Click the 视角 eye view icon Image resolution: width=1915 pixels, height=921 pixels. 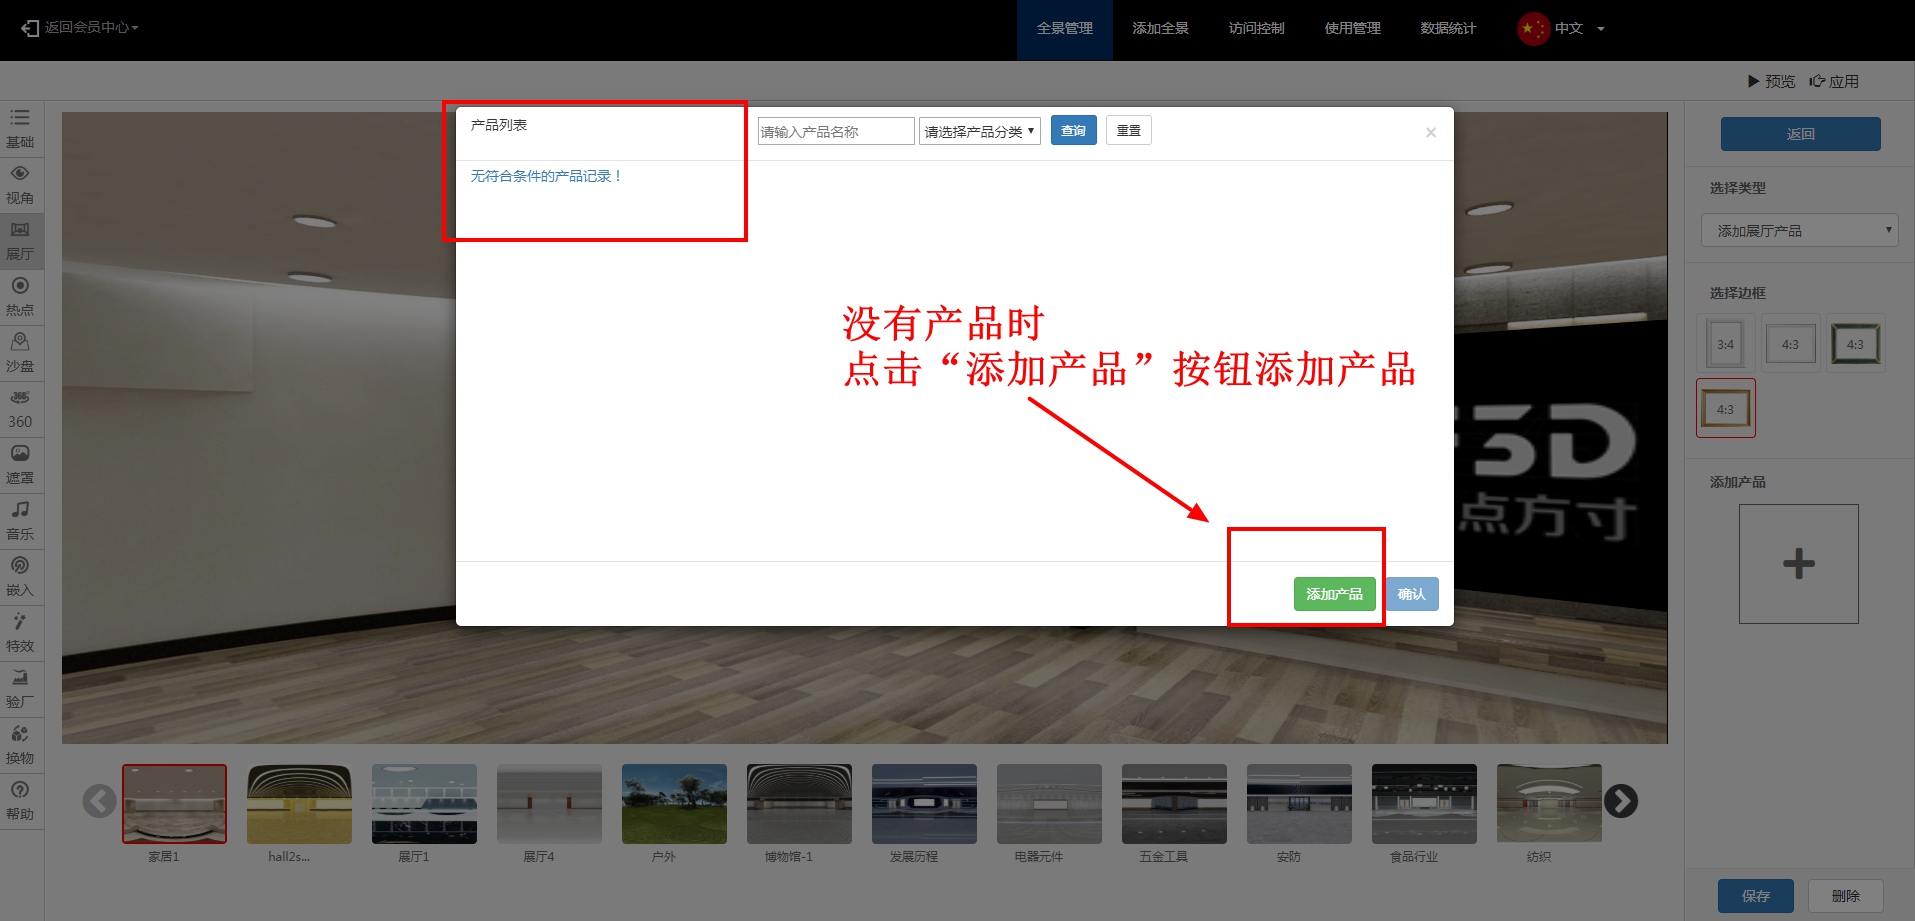tap(20, 184)
